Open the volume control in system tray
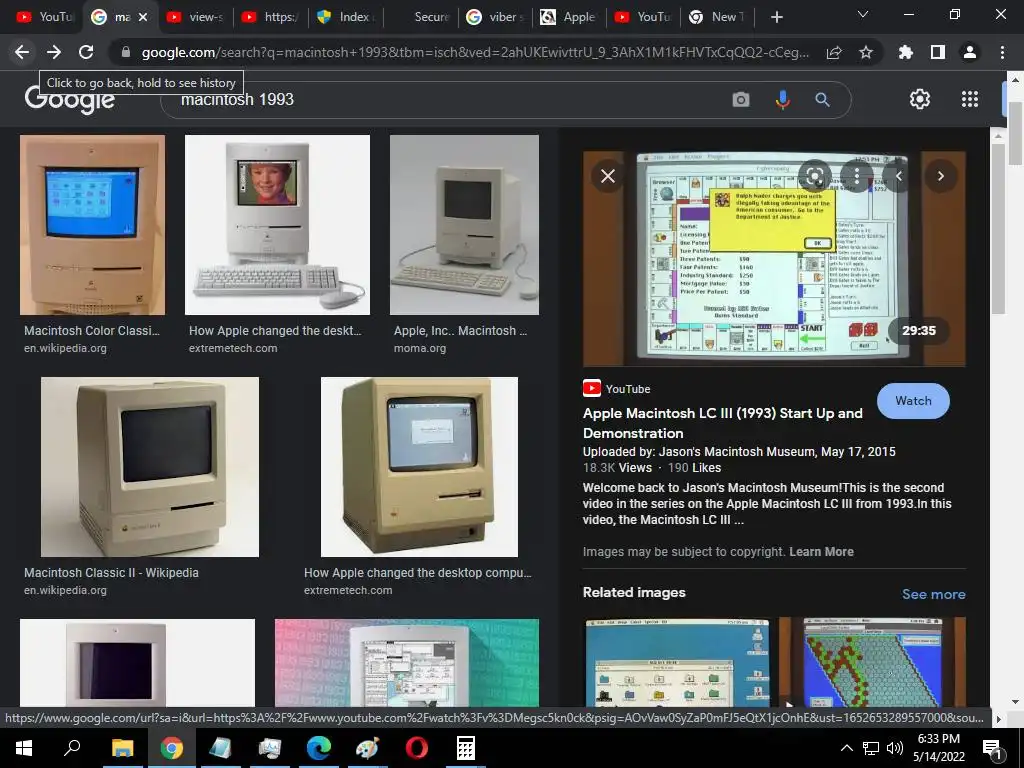The width and height of the screenshot is (1024, 768). (895, 748)
